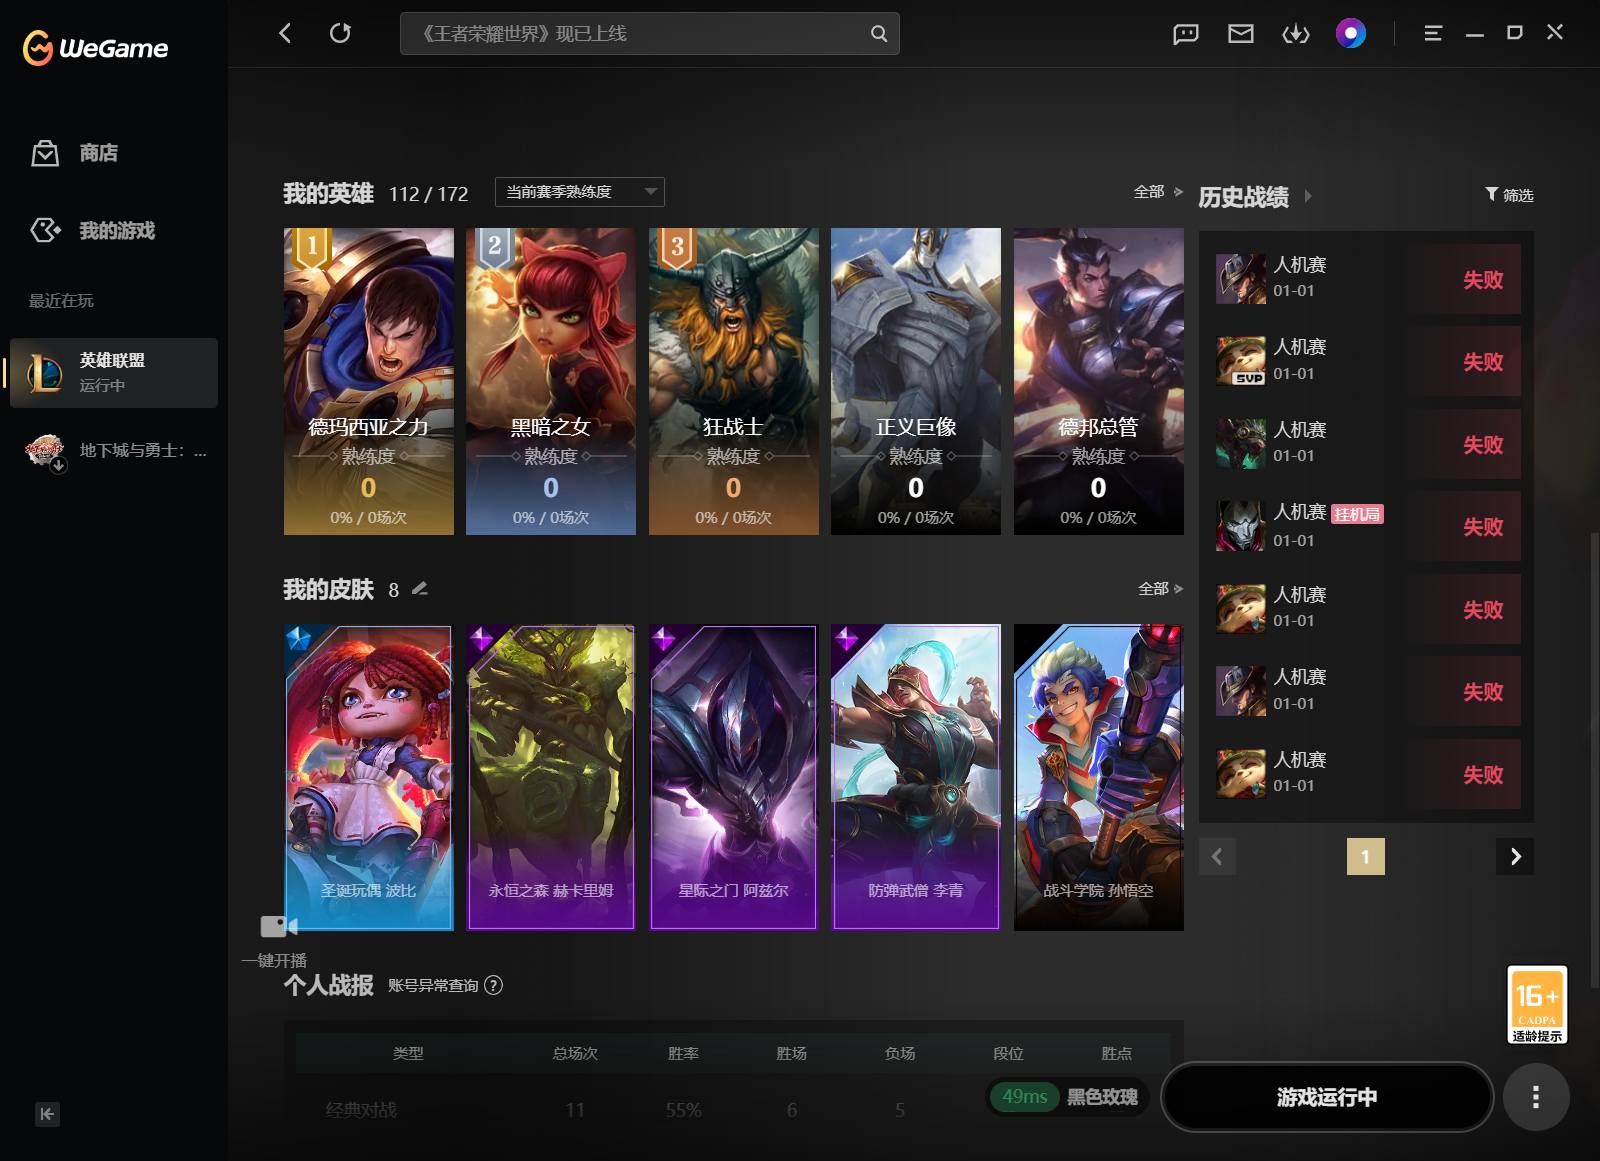
Task: Select the Dungeon Fighter game icon
Action: pyautogui.click(x=44, y=451)
